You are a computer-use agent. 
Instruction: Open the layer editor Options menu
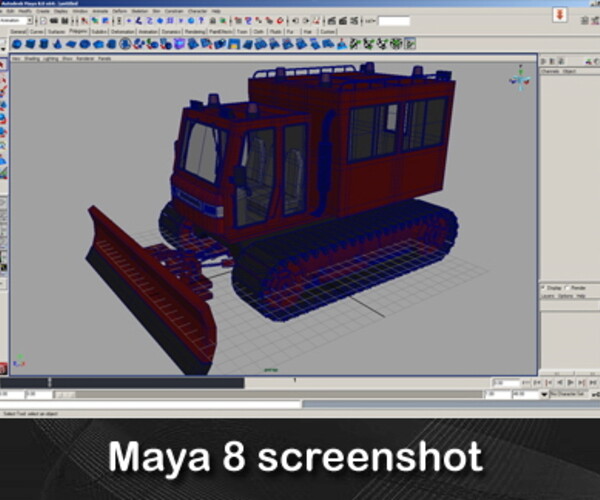coord(565,296)
